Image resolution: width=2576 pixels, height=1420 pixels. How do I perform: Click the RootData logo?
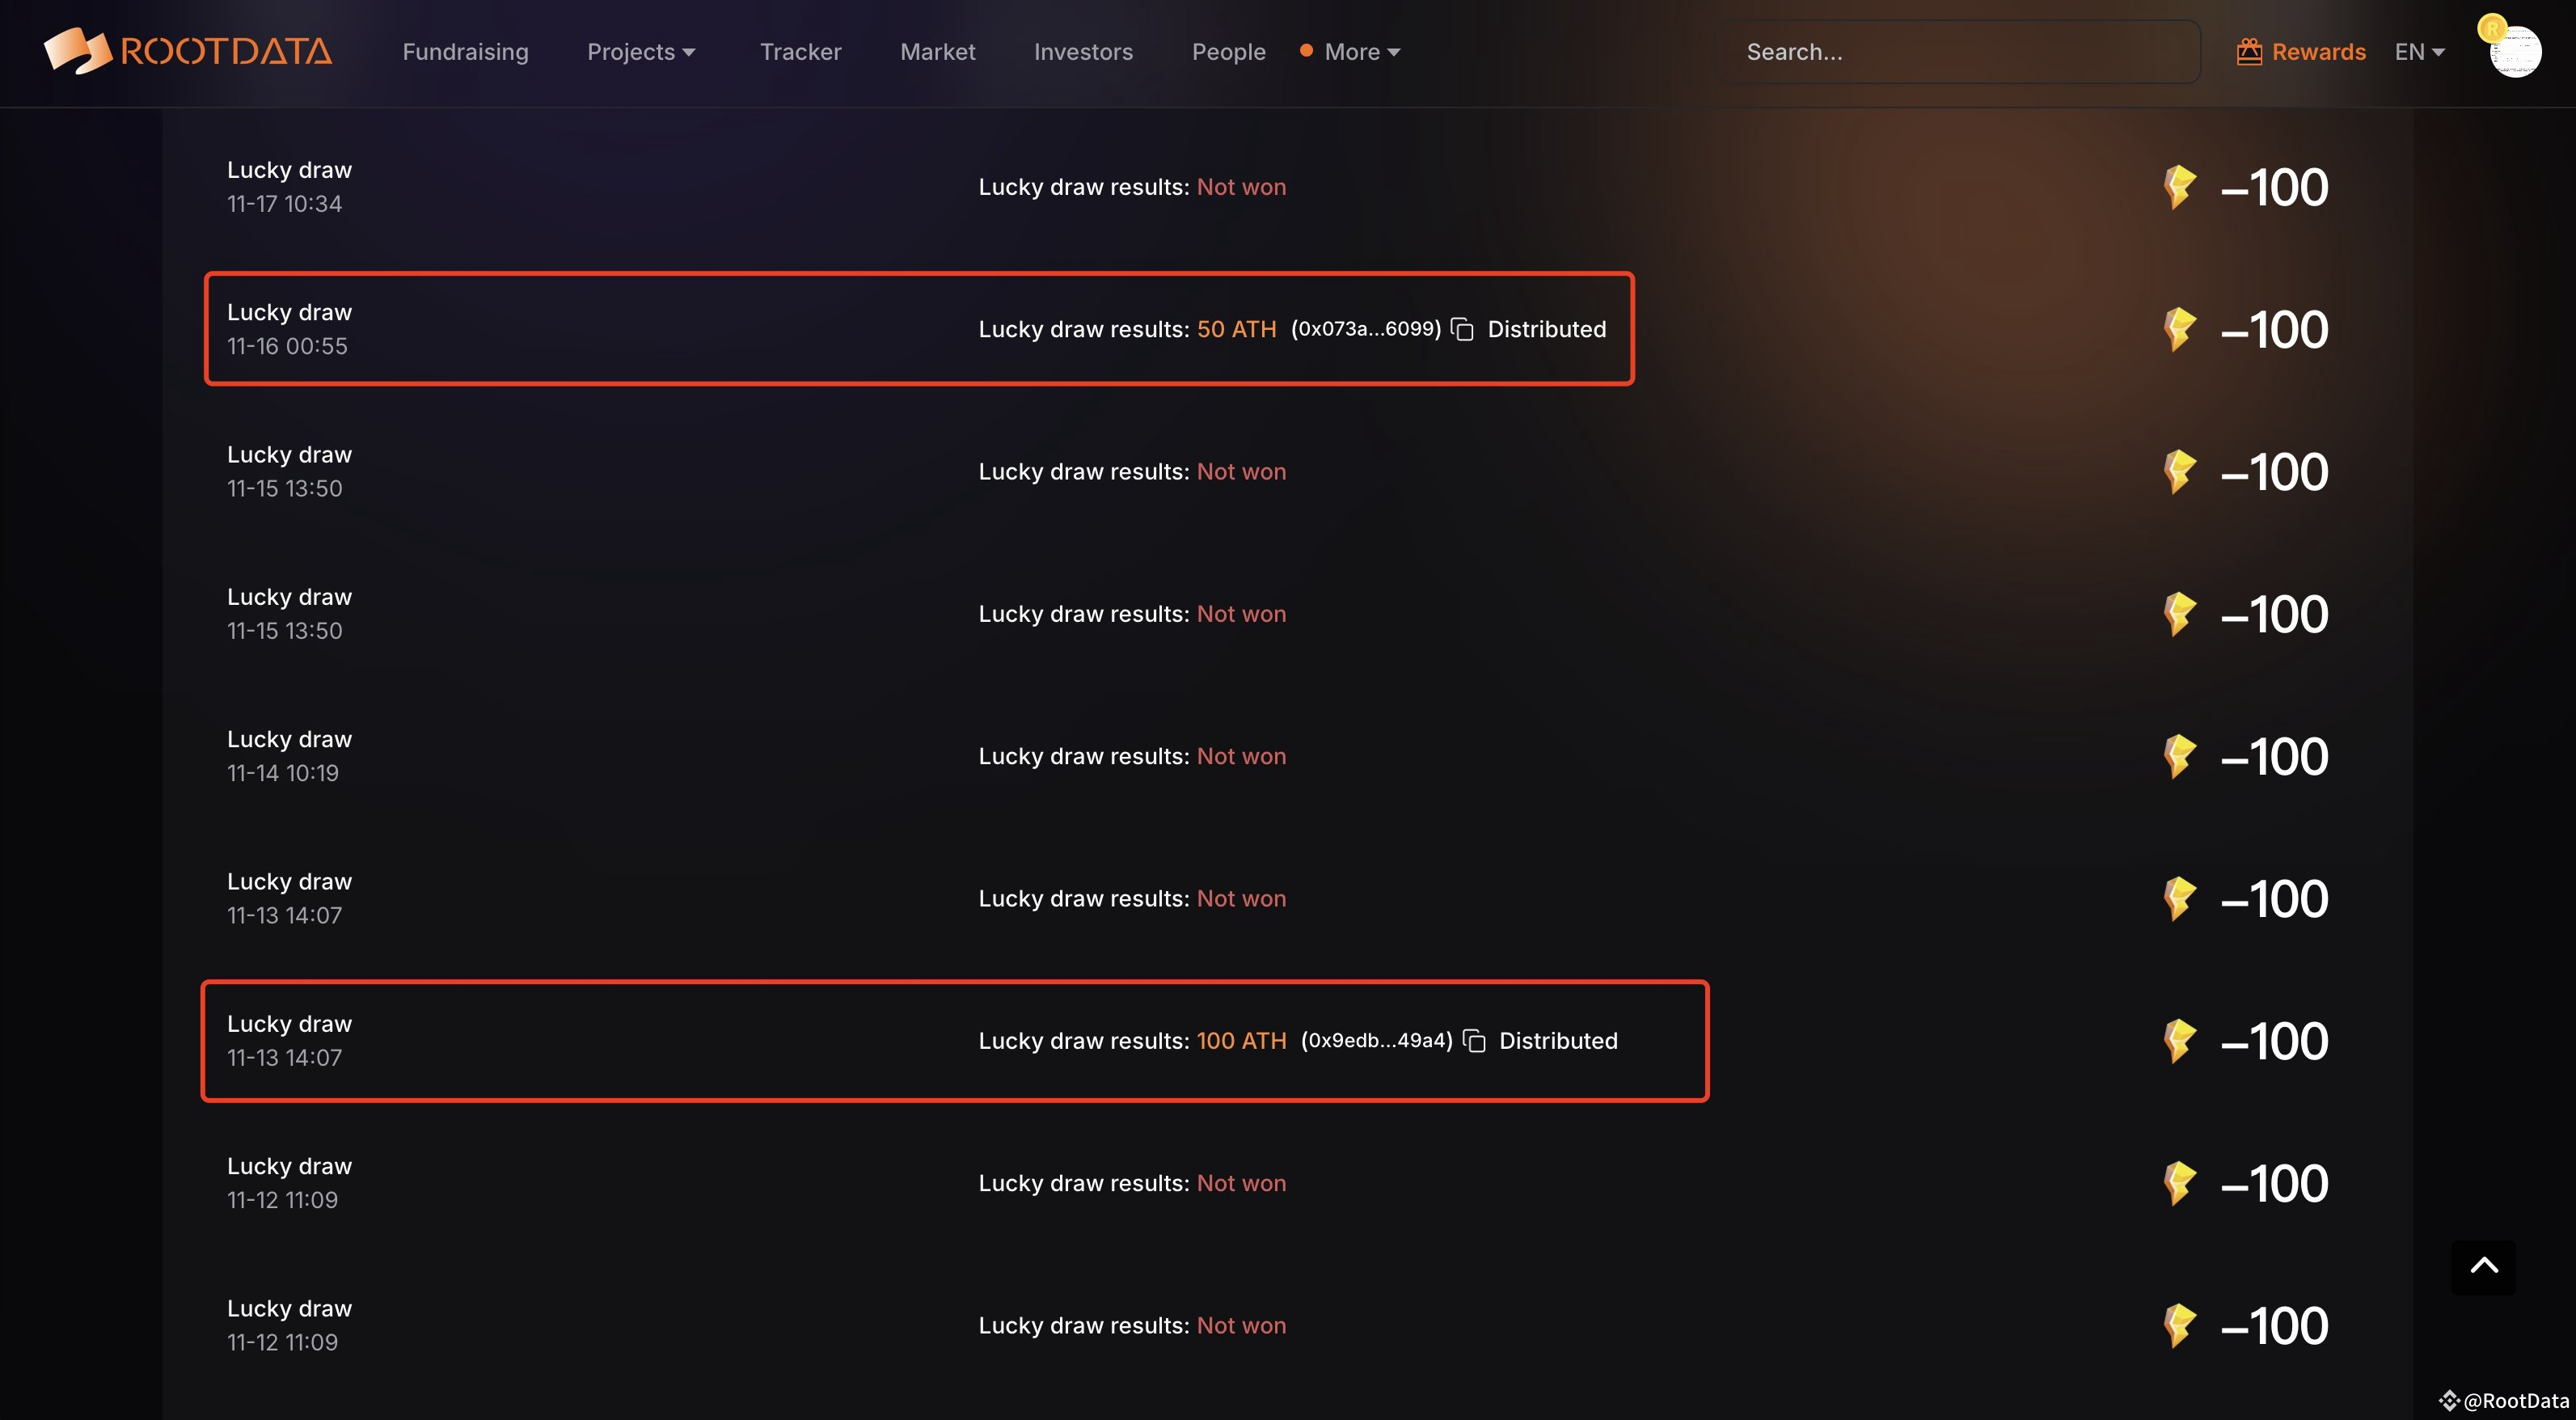[188, 51]
